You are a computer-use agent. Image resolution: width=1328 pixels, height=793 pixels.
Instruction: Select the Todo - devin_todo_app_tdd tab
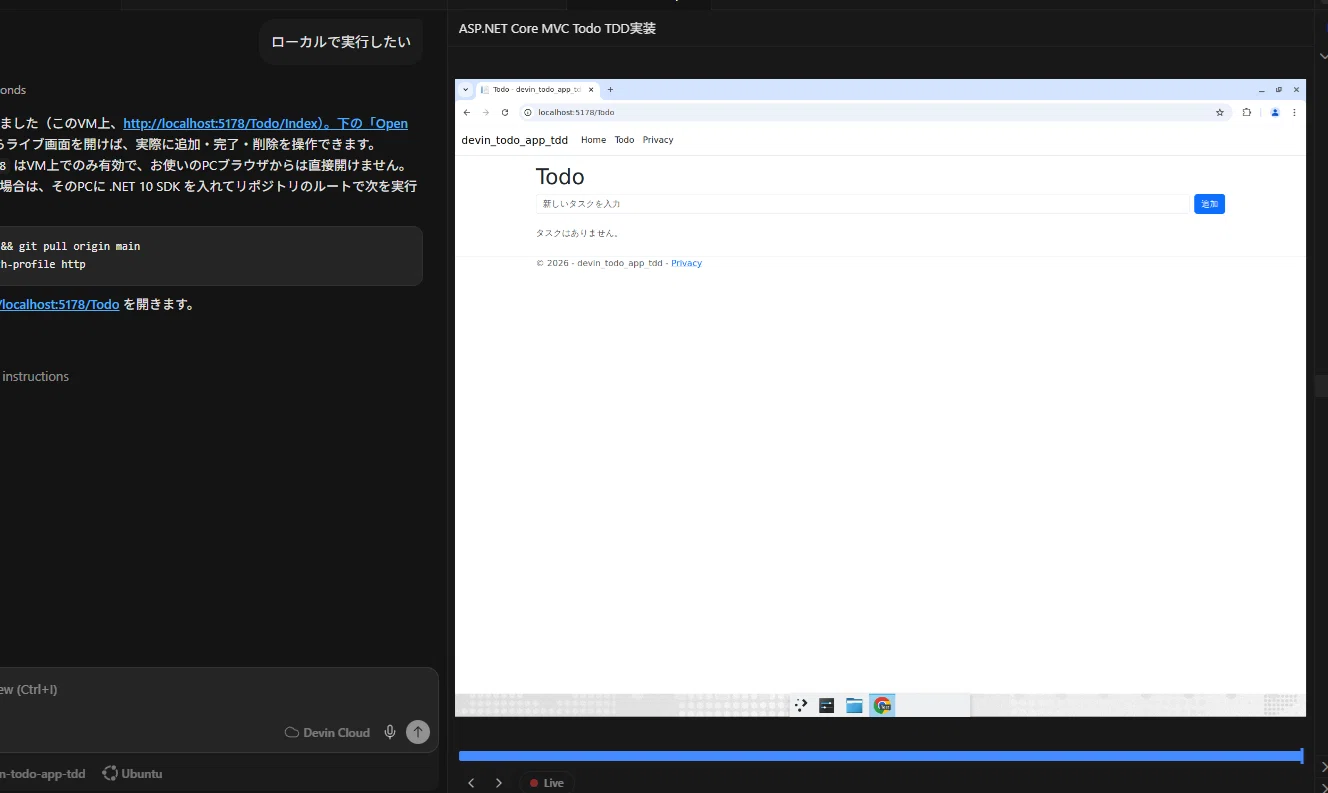[538, 90]
